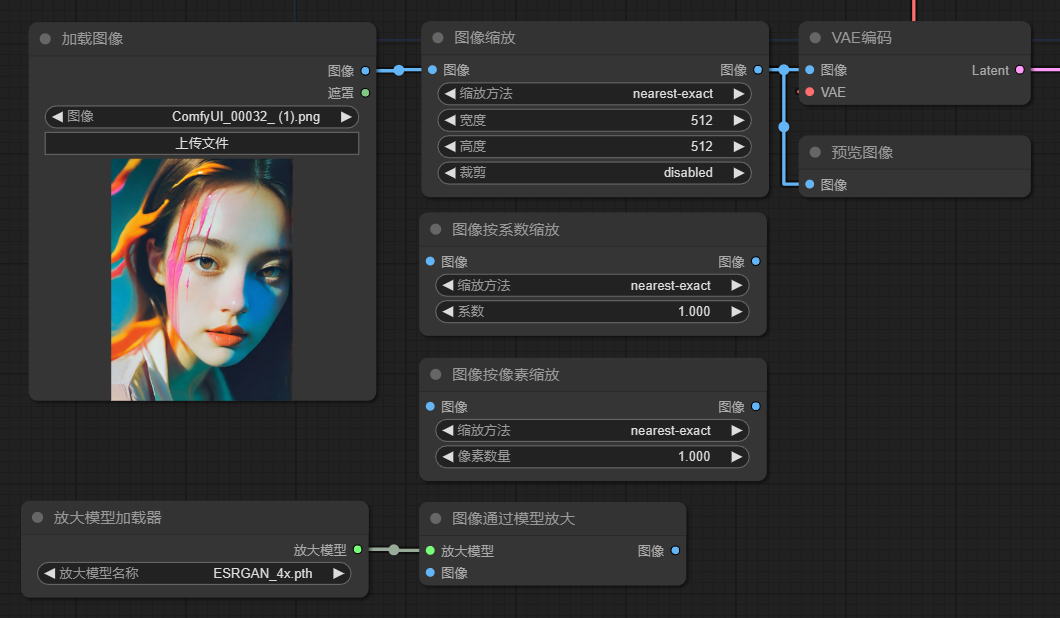Viewport: 1060px width, 618px height.
Task: Open the 放大模型名称 ESRGAN_4x.pth selector
Action: click(194, 574)
